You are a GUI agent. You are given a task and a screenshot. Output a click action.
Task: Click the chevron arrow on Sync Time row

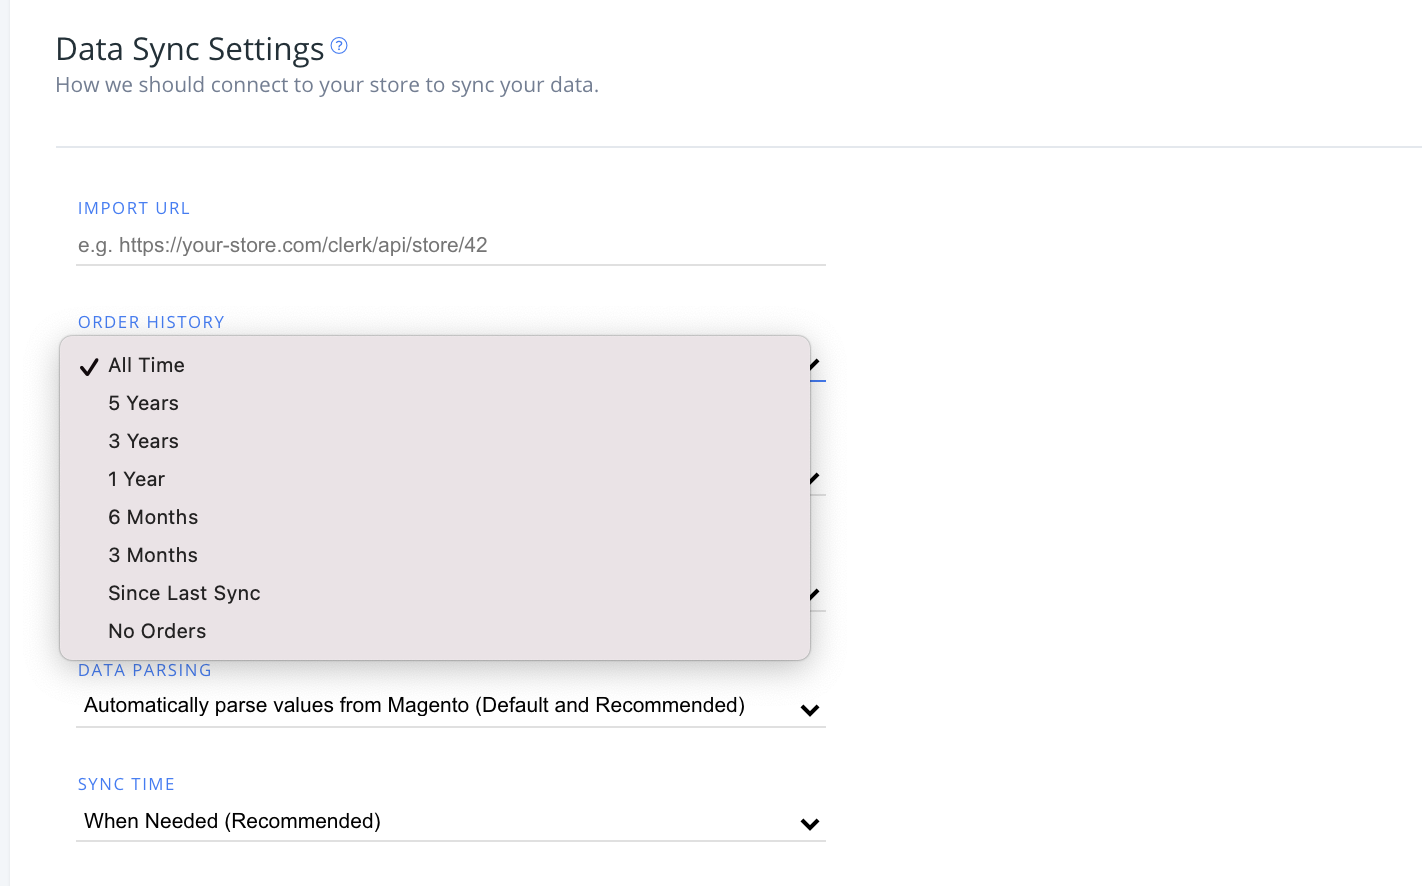(810, 824)
